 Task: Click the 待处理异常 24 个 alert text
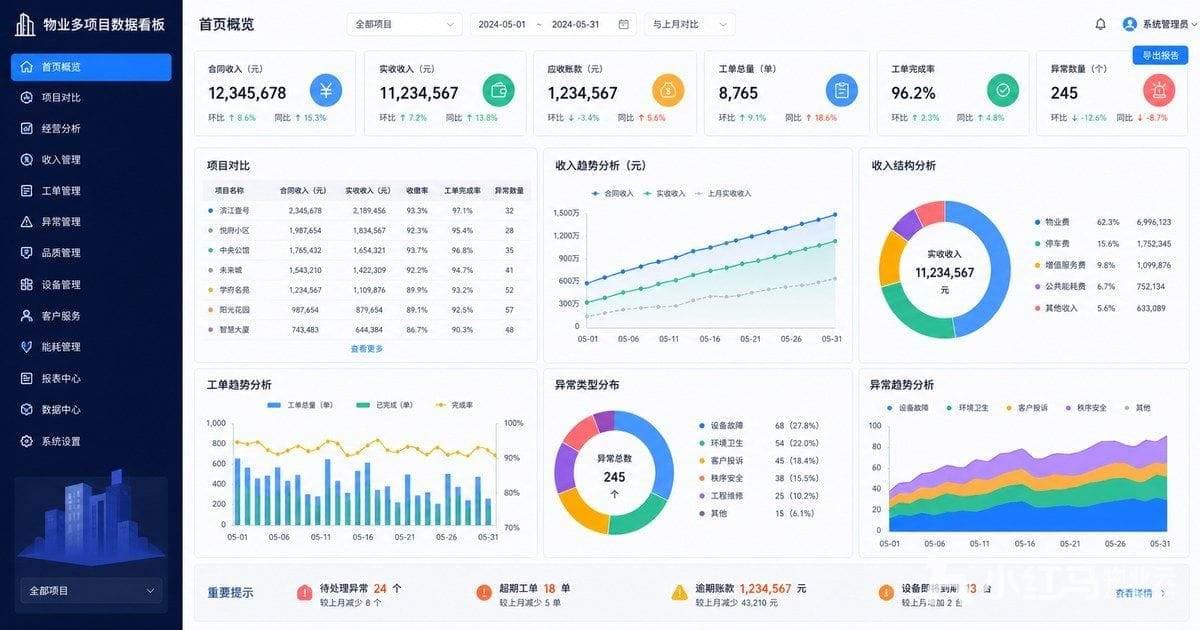[360, 589]
